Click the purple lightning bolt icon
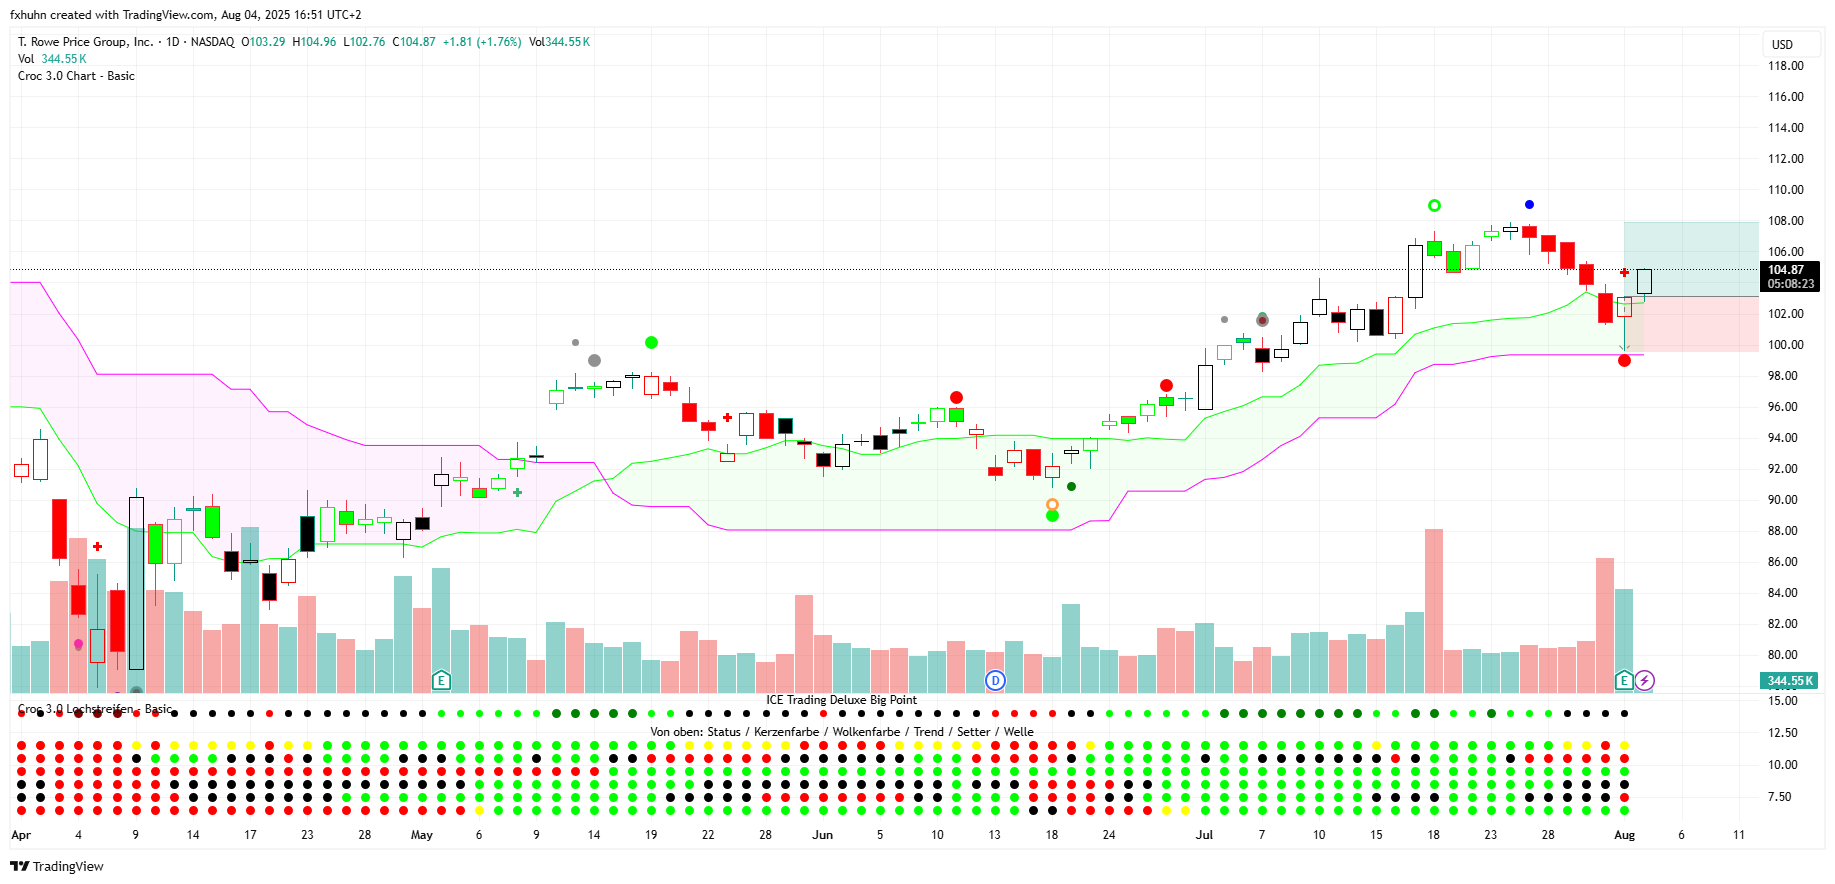The height and width of the screenshot is (884, 1835). click(x=1644, y=681)
